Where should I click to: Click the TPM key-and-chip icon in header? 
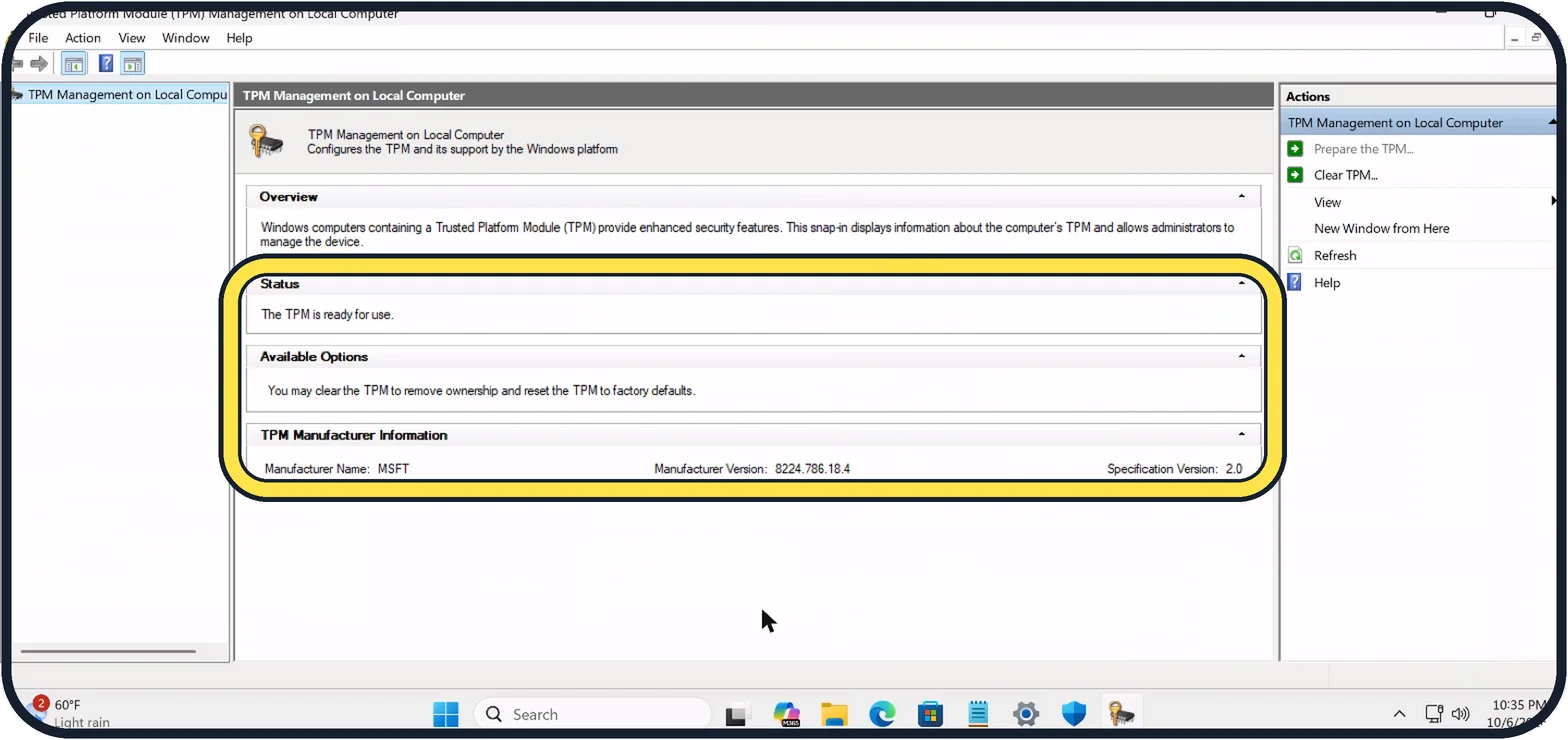tap(267, 141)
